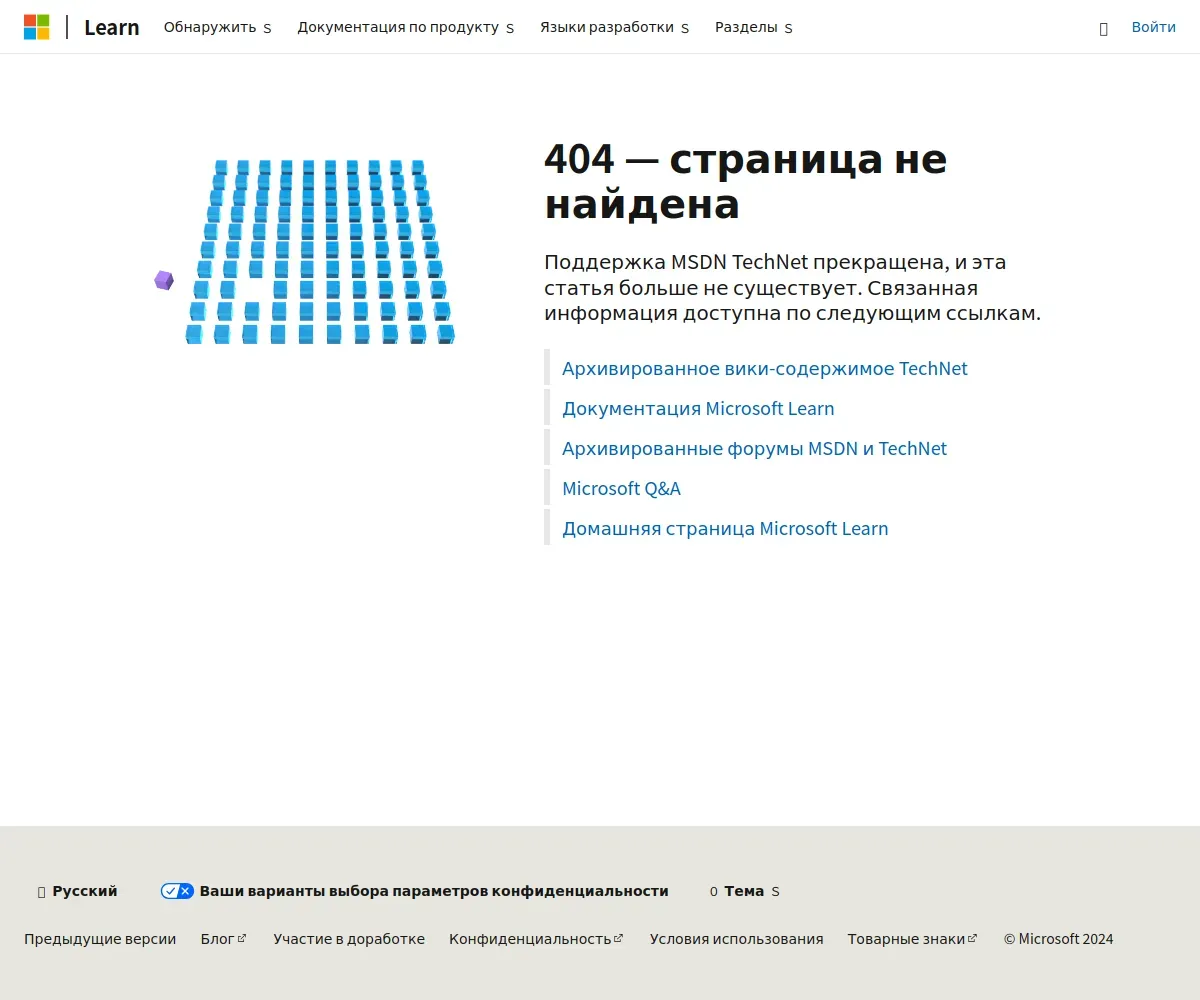Open the Learn home link
Viewport: 1200px width, 1000px height.
click(112, 28)
